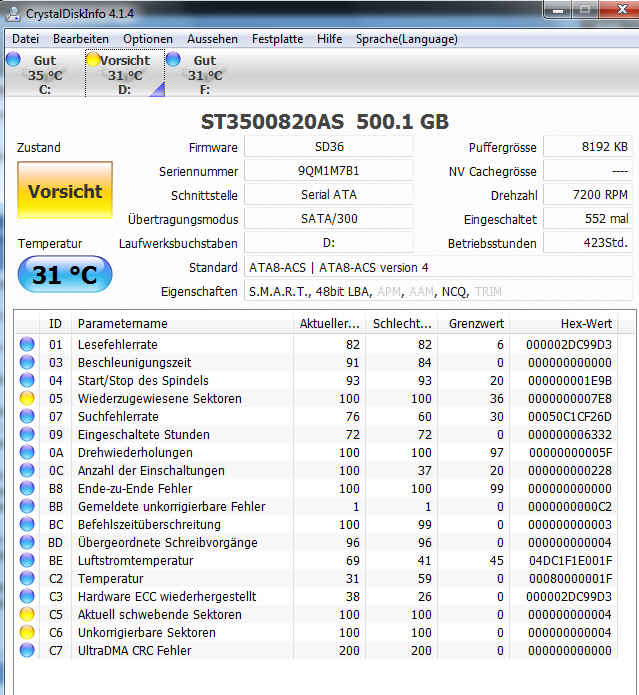Viewport: 639px width, 695px height.
Task: Click the 31 °C temperature indicator button
Action: [65, 274]
